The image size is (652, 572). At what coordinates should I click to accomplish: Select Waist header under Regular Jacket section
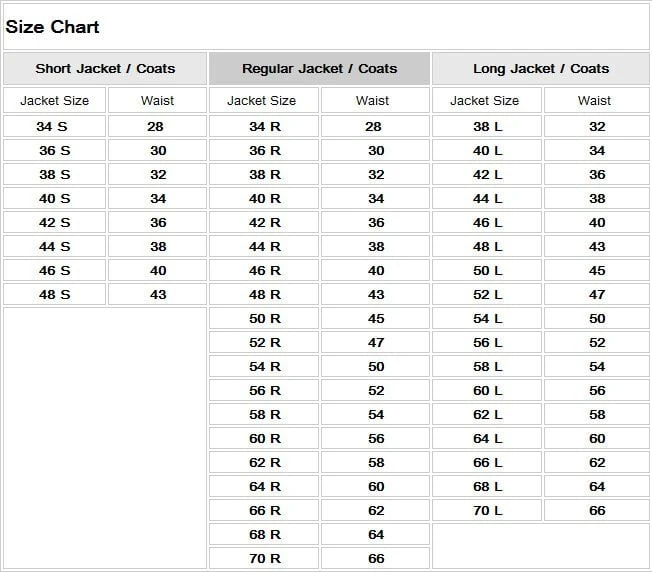(372, 101)
